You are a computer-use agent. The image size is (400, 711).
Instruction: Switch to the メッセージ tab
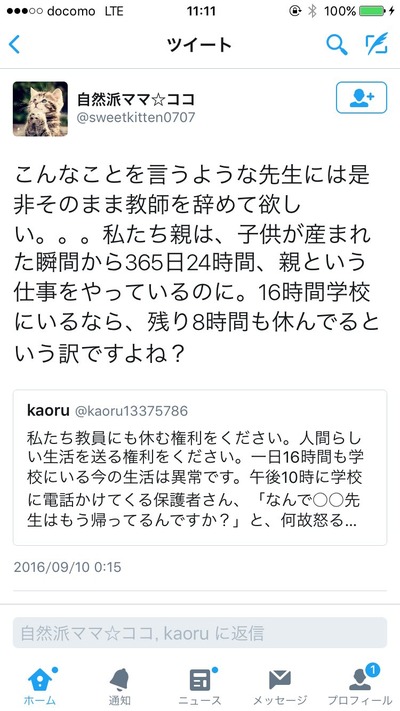point(280,684)
